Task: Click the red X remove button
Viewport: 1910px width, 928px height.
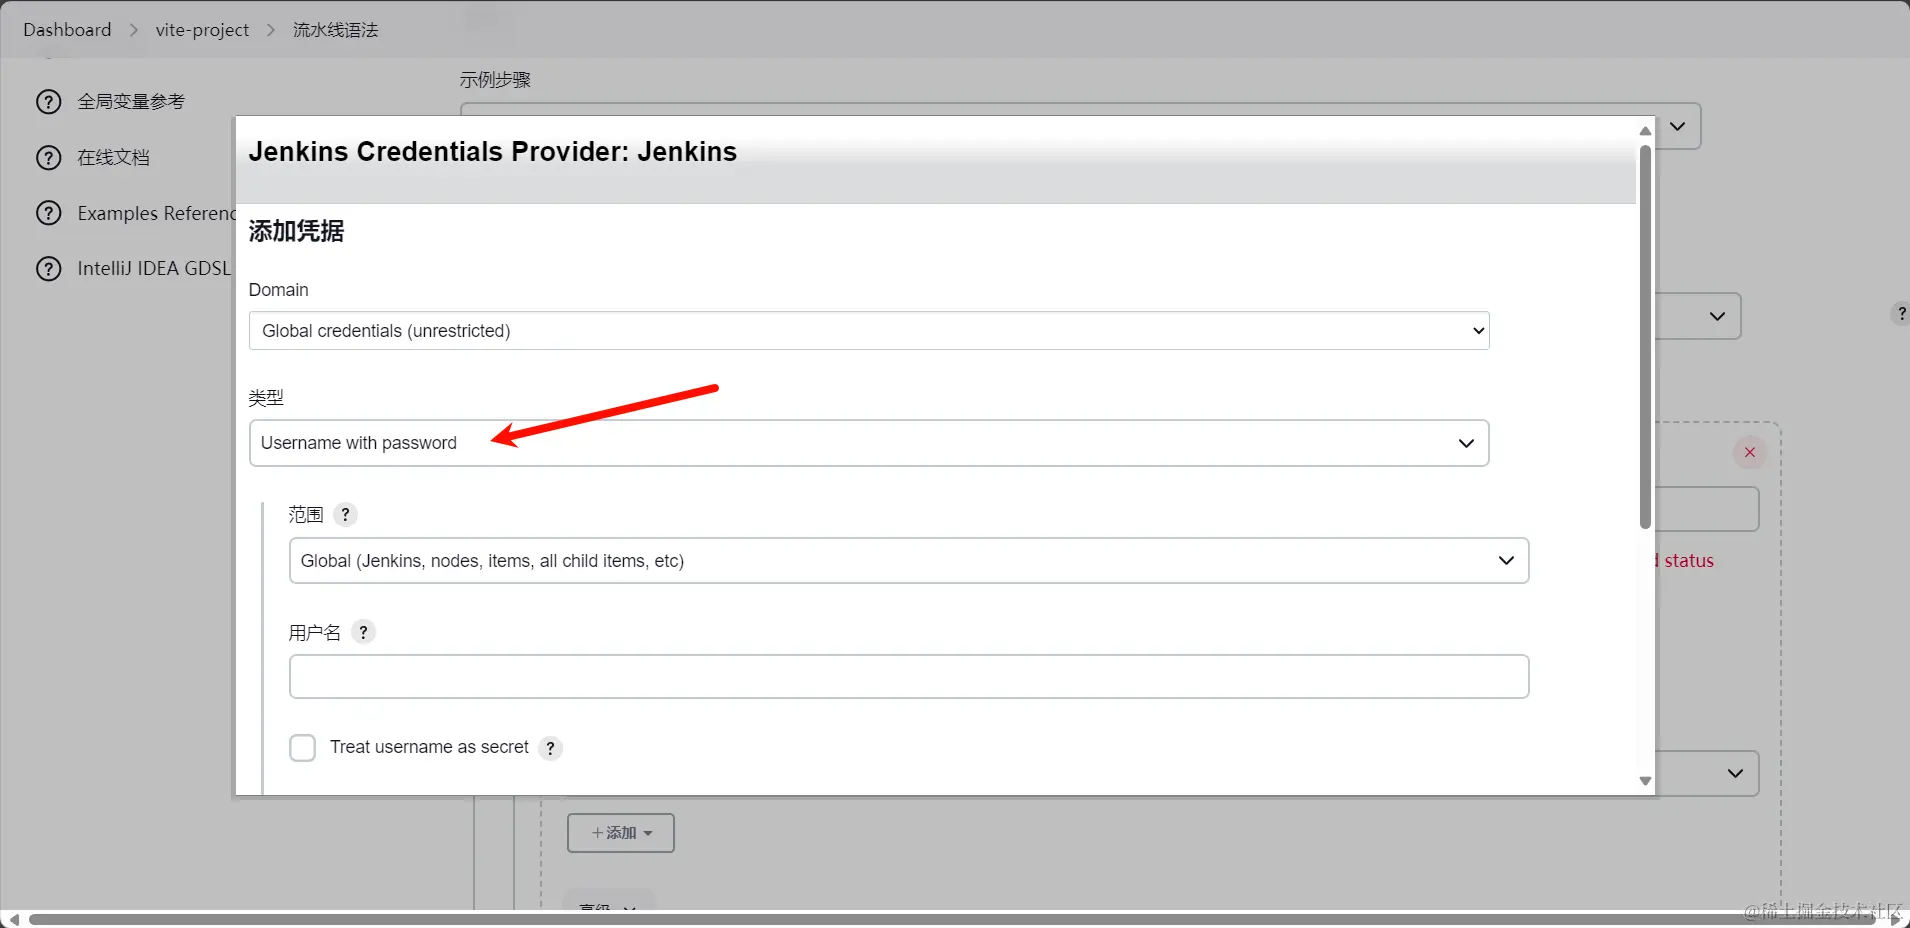Action: pyautogui.click(x=1750, y=453)
